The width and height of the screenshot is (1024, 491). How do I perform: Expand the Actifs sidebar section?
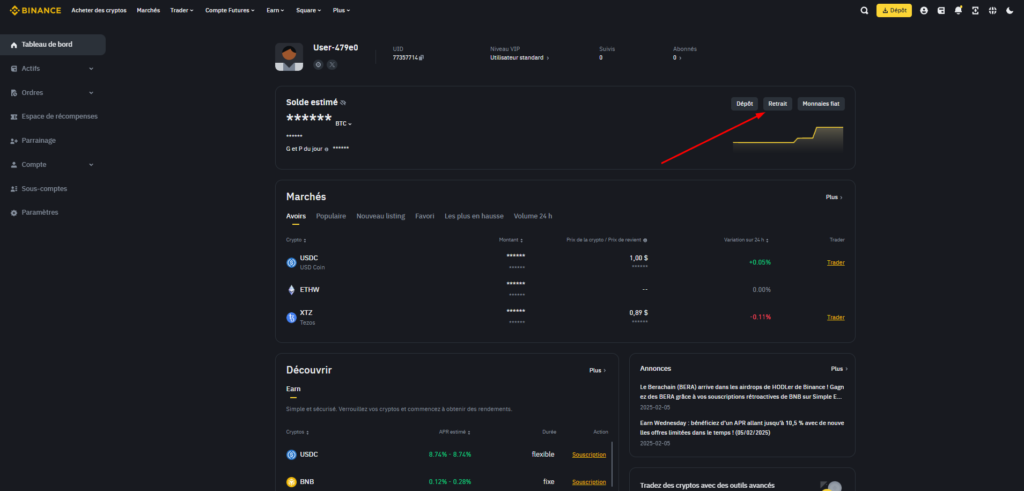pos(91,68)
